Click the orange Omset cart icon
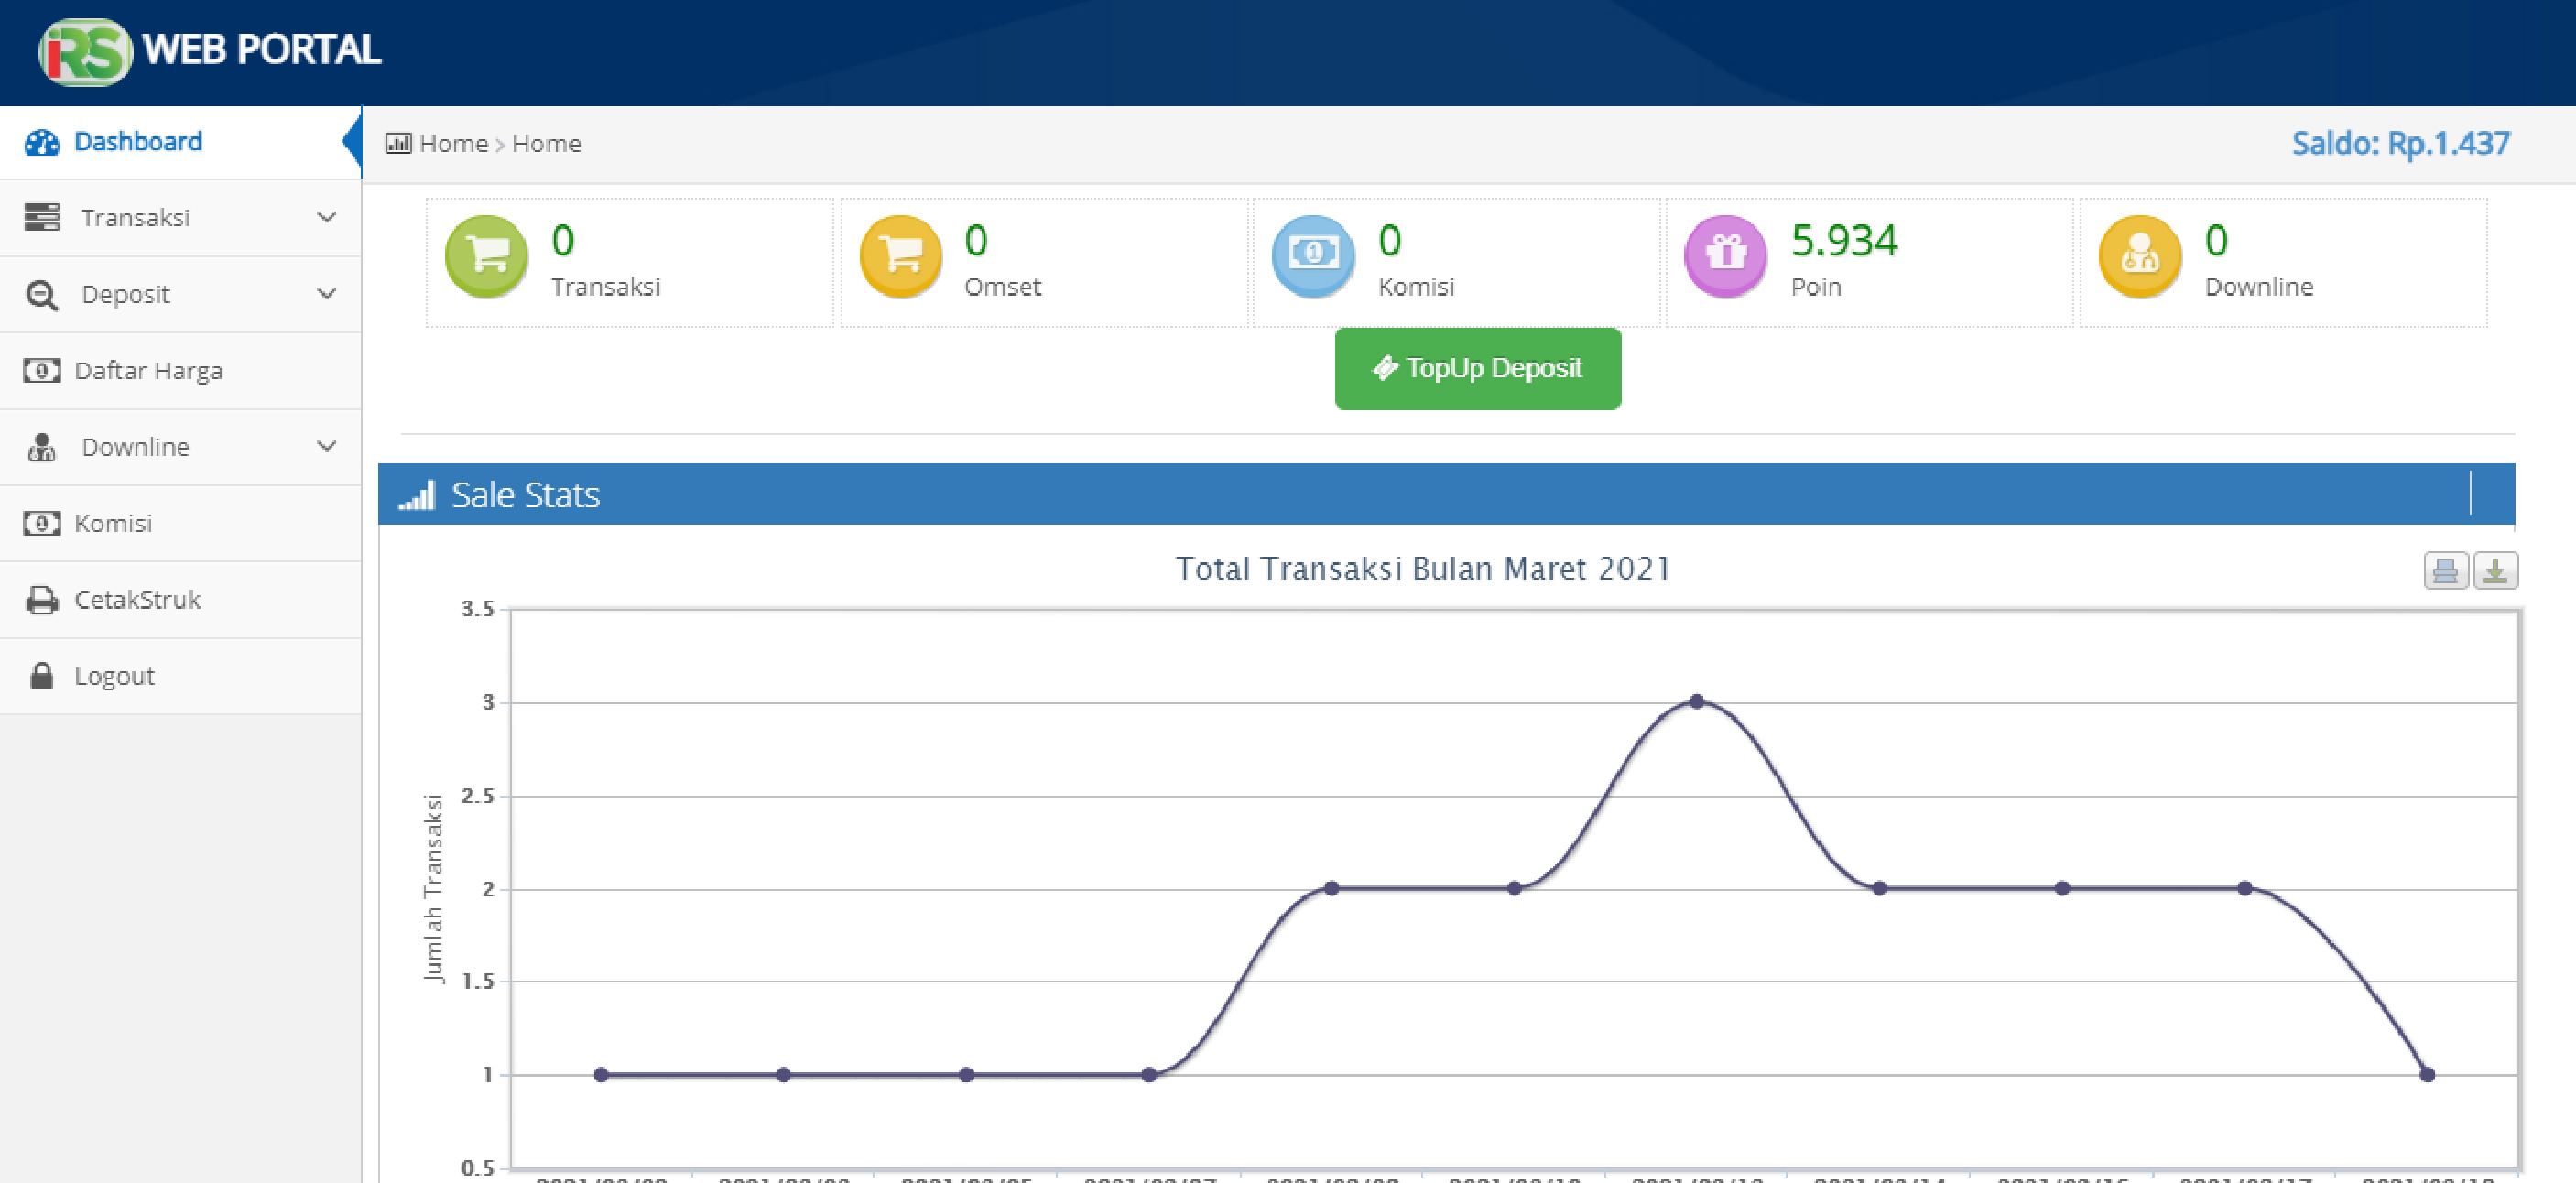The width and height of the screenshot is (2576, 1183). 900,256
